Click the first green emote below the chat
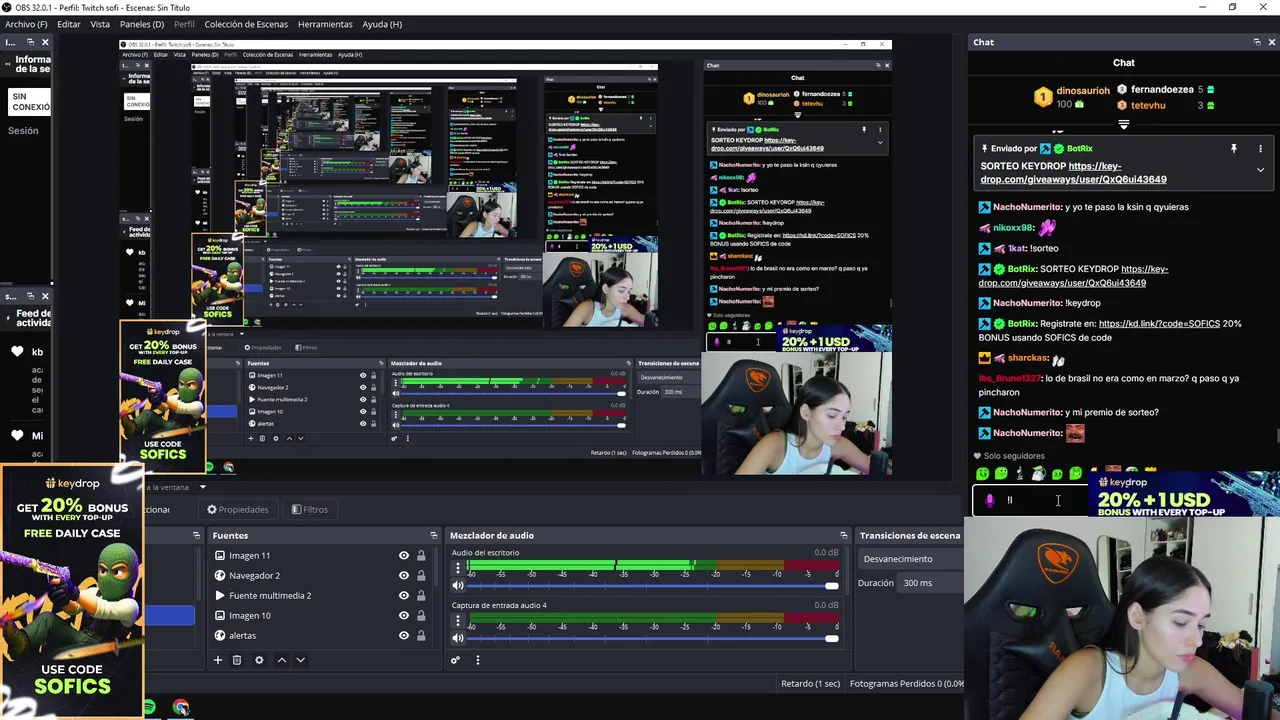 [982, 474]
